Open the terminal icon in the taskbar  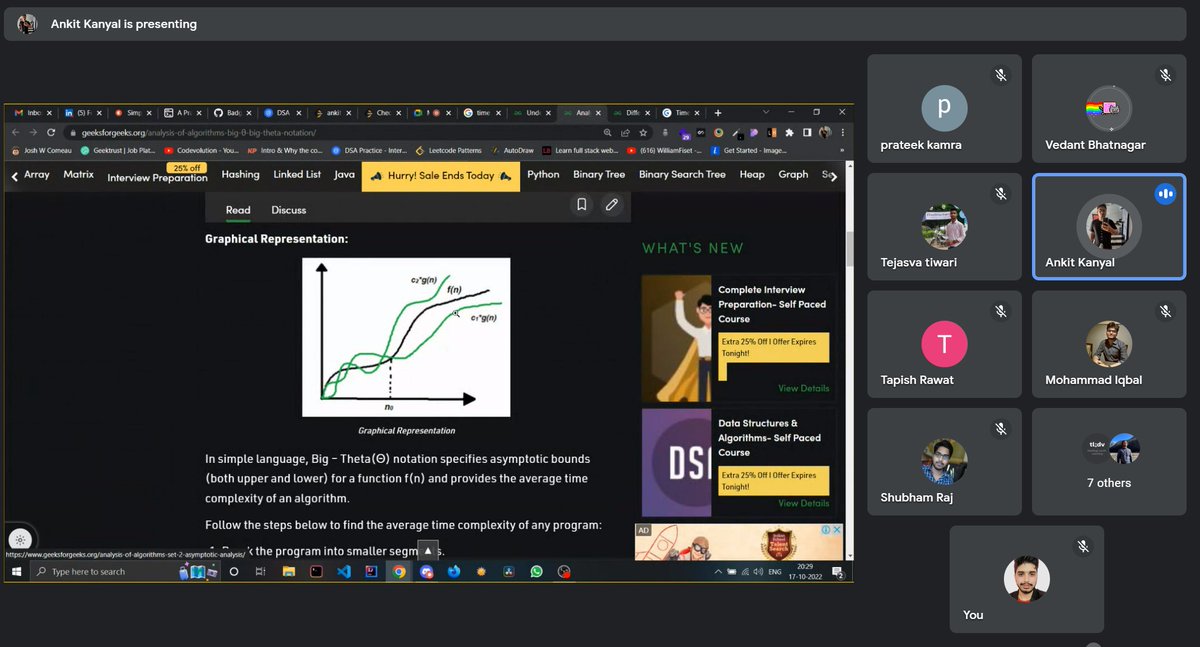(316, 572)
